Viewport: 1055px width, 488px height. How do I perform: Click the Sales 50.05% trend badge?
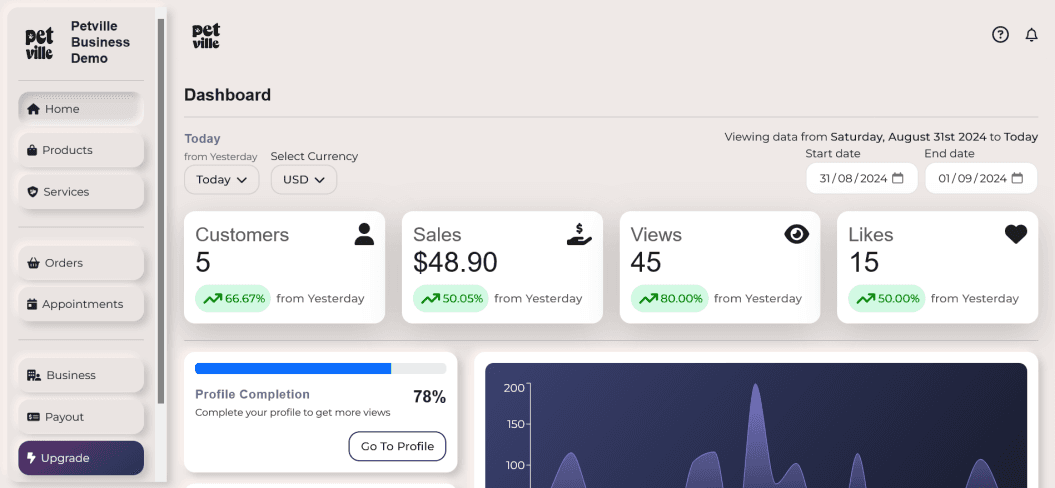tap(451, 298)
